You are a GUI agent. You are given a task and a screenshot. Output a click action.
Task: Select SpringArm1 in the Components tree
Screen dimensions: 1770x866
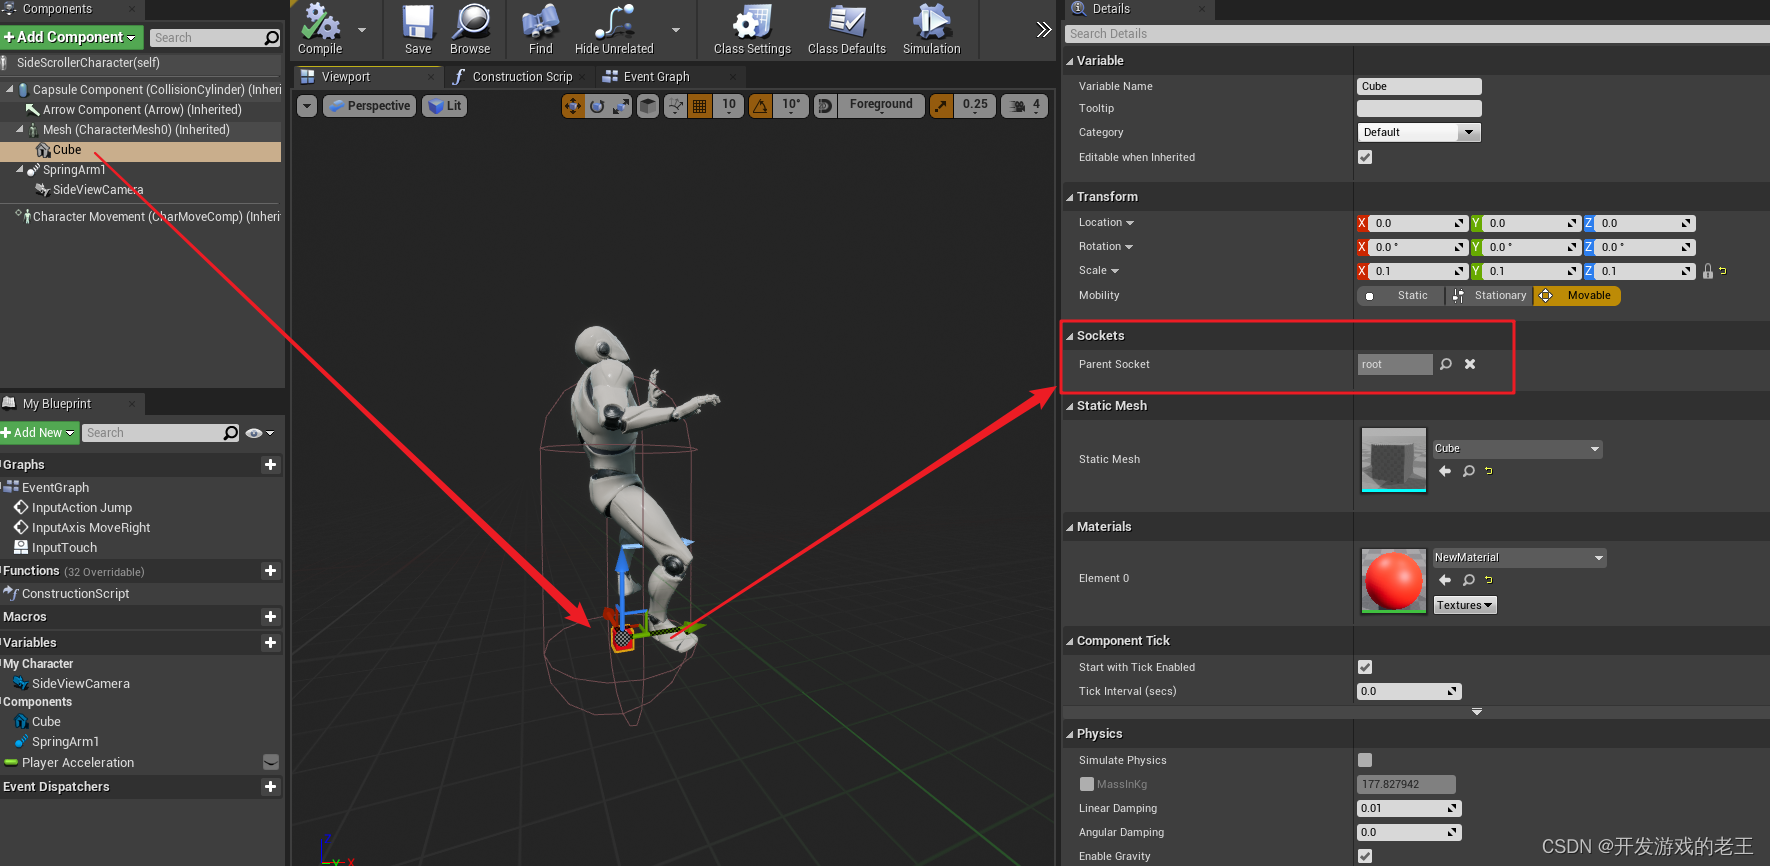coord(74,170)
